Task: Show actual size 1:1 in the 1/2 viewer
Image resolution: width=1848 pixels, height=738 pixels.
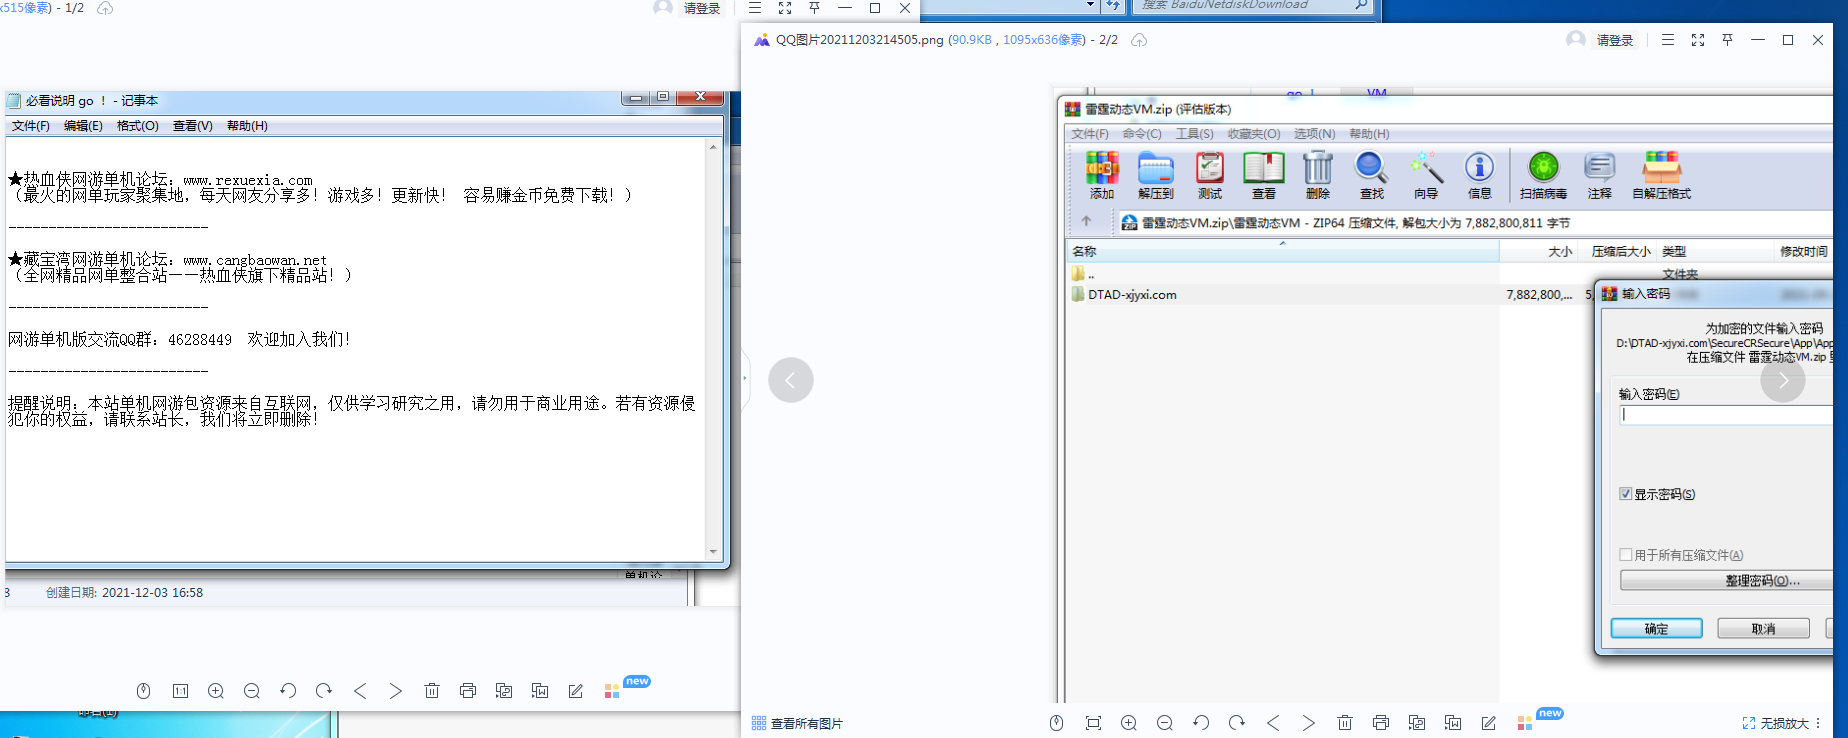Action: (x=180, y=691)
